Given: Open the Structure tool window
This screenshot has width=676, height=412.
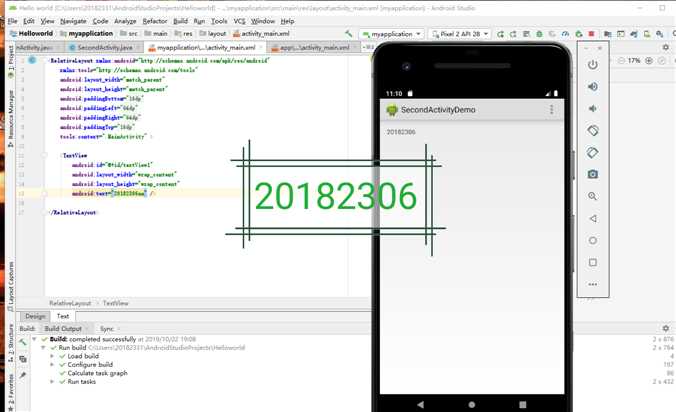Looking at the screenshot, I should click(x=10, y=343).
